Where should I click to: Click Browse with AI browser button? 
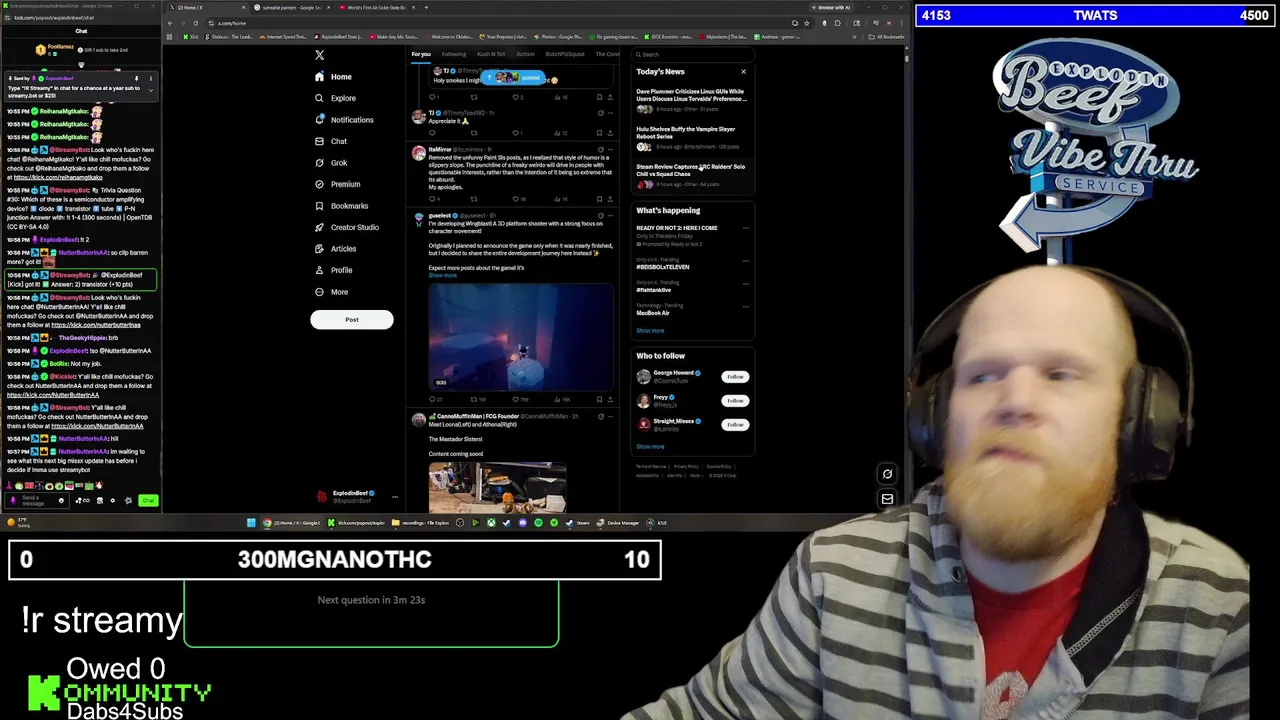829,8
